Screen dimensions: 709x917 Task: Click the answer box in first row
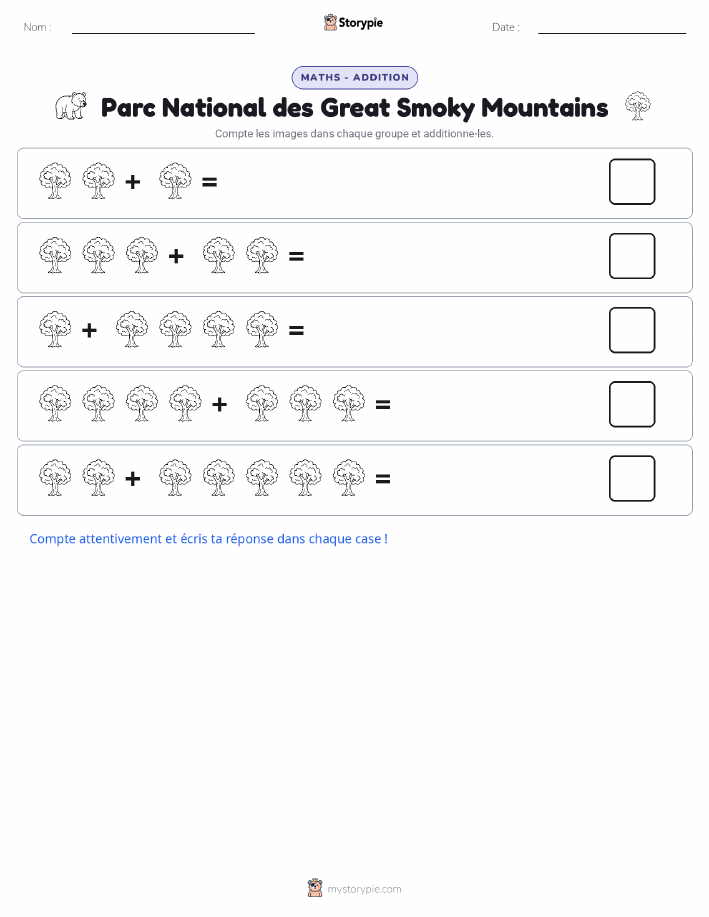point(632,182)
